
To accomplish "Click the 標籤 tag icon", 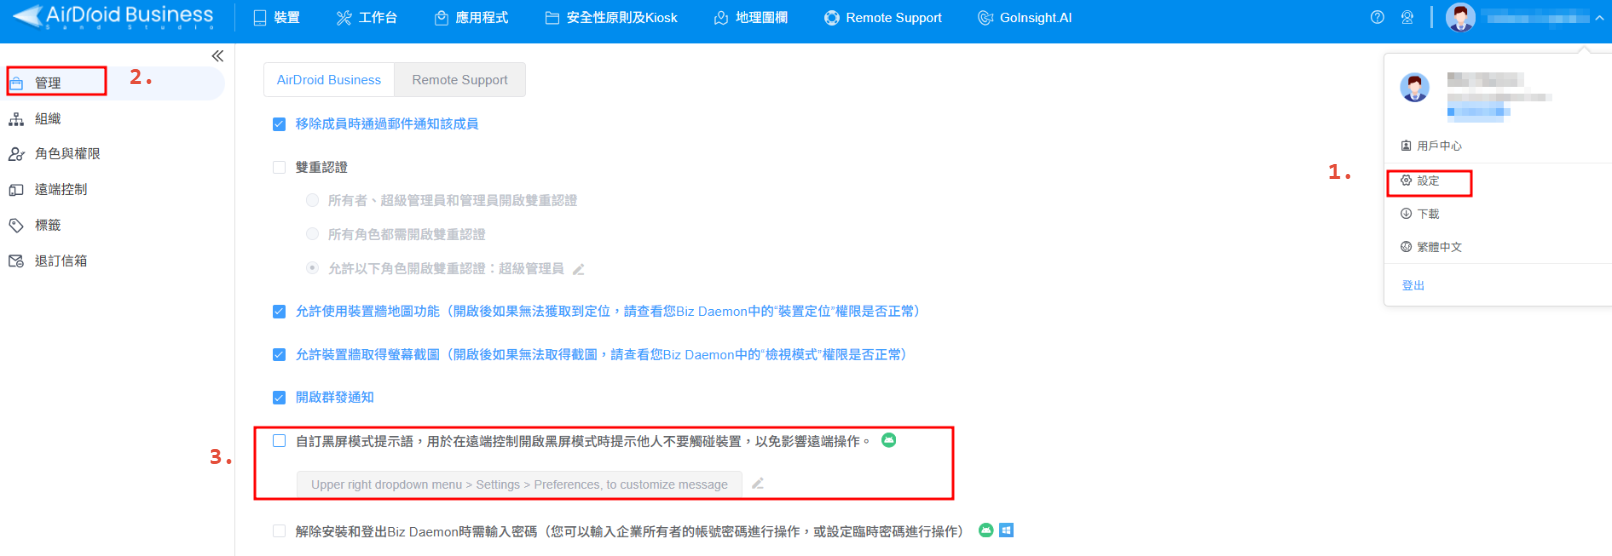I will click(16, 226).
